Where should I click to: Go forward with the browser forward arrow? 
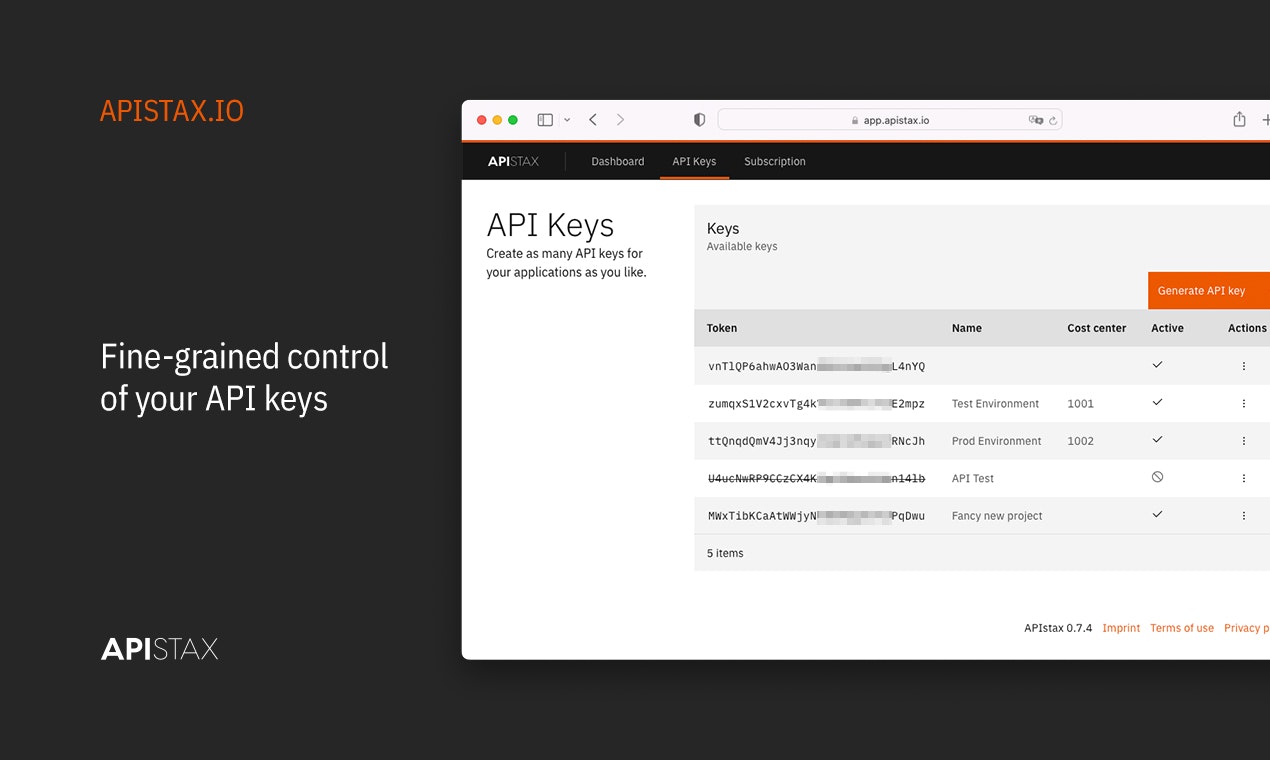tap(620, 120)
